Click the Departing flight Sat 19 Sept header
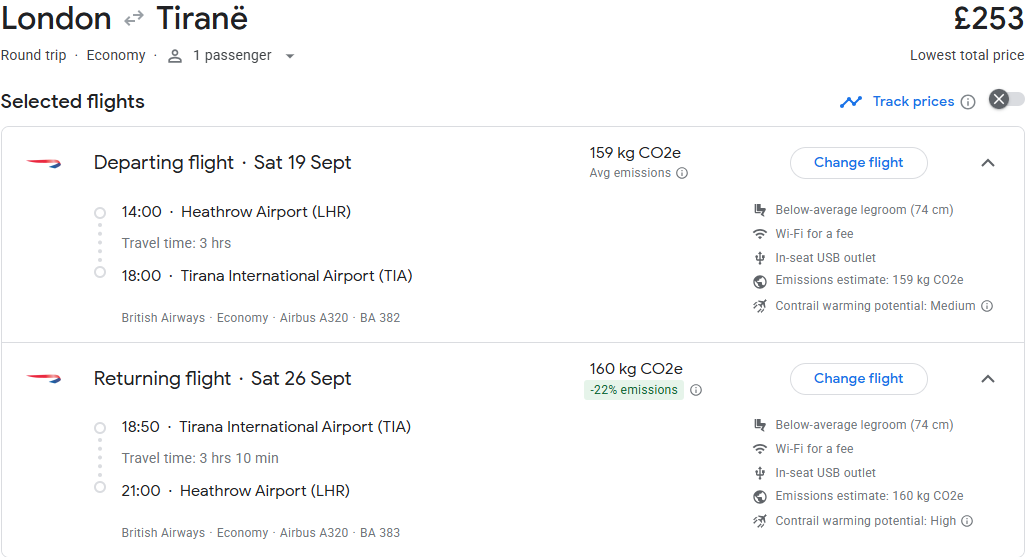The image size is (1027, 559). [x=222, y=163]
